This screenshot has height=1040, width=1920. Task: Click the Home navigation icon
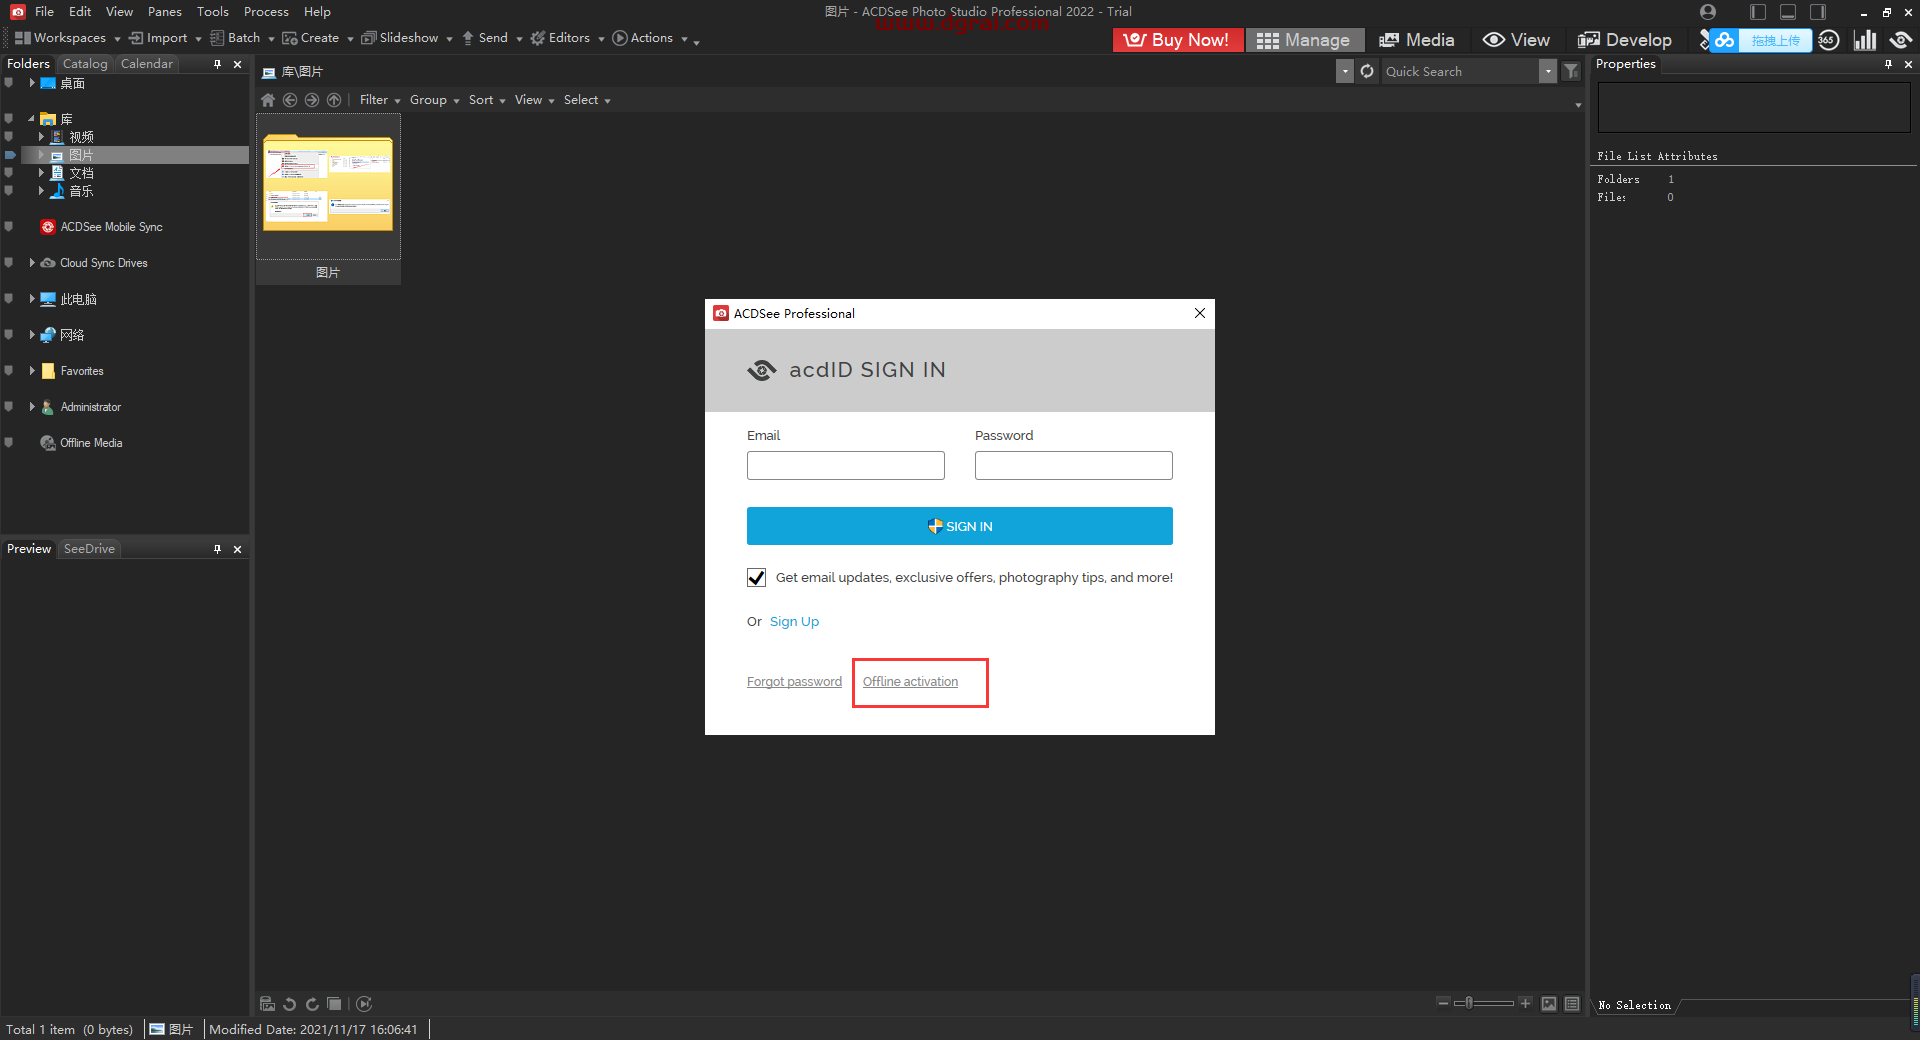[x=268, y=100]
